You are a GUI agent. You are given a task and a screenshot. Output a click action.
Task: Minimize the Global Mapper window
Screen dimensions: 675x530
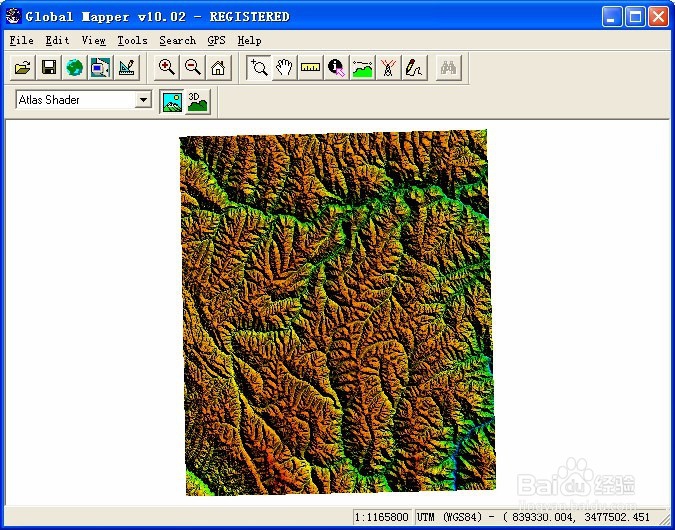click(x=612, y=17)
